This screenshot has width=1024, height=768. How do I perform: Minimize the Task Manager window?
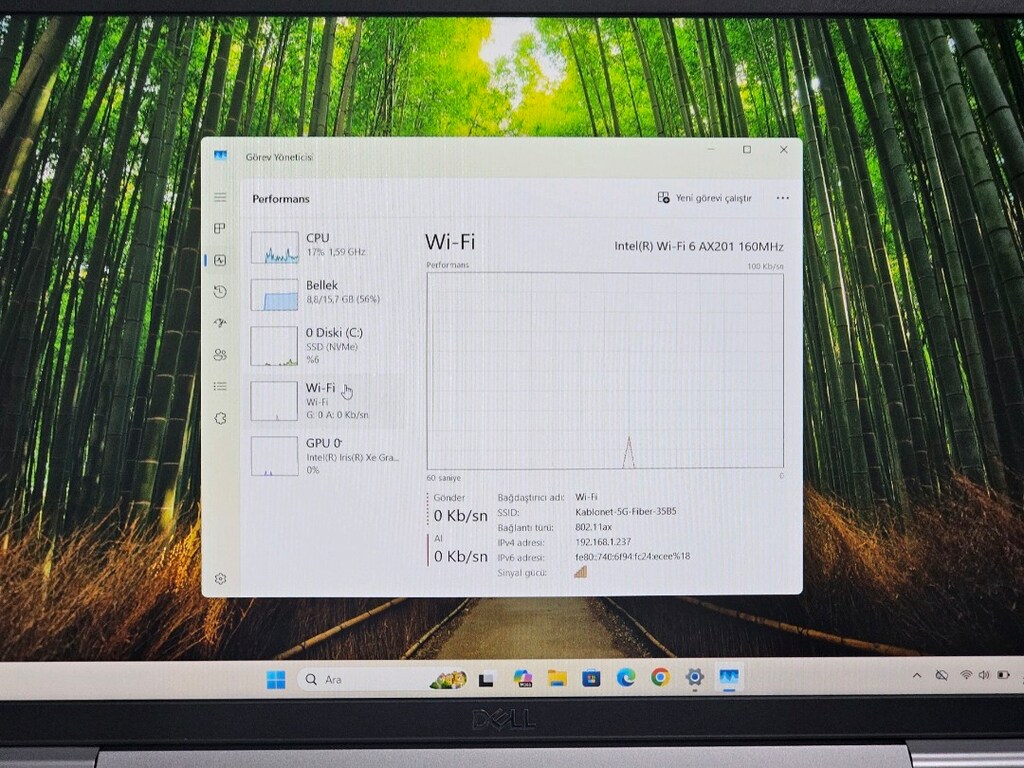pos(711,150)
